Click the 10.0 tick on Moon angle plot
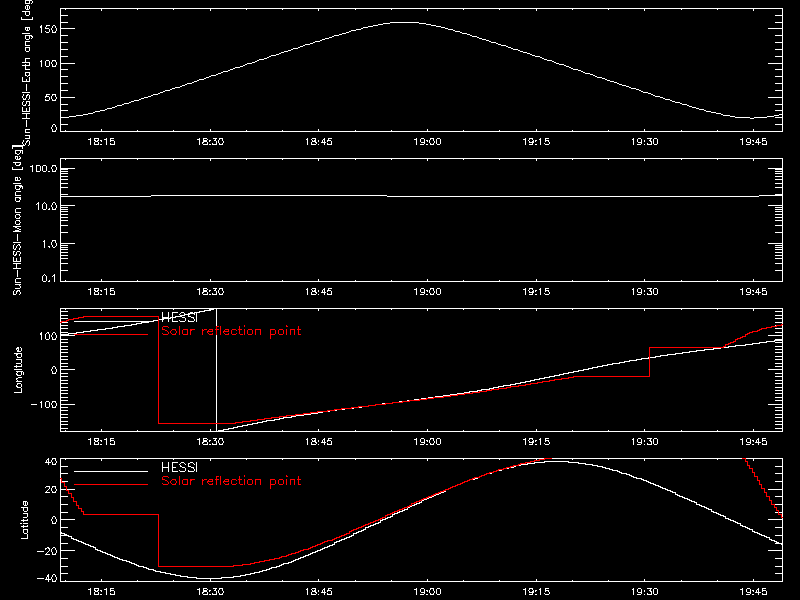The width and height of the screenshot is (800, 600). pyautogui.click(x=46, y=206)
